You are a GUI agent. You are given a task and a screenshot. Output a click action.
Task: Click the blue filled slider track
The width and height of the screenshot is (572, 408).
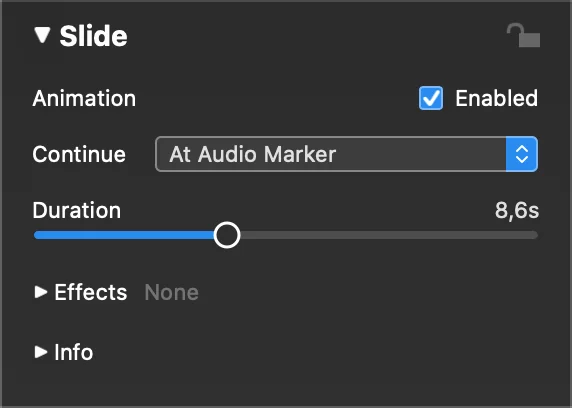click(x=124, y=235)
